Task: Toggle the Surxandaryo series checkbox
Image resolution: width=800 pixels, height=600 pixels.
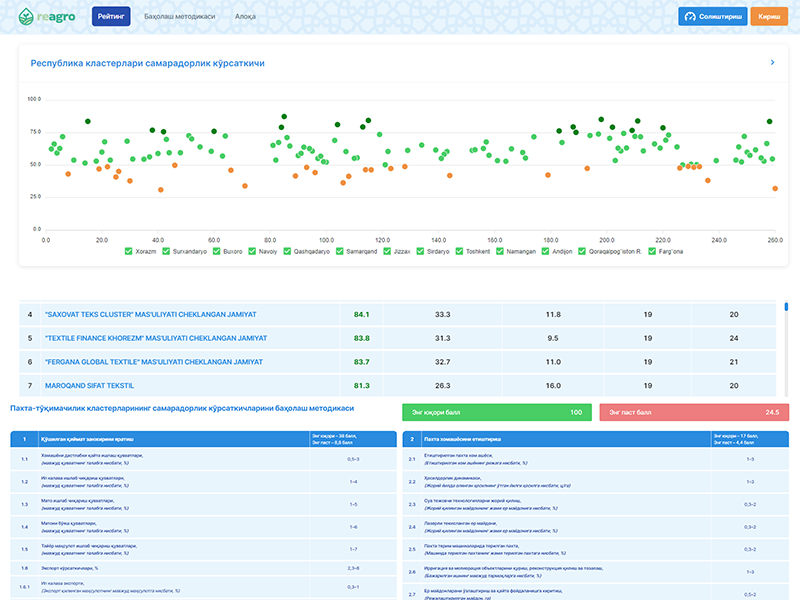Action: [167, 252]
